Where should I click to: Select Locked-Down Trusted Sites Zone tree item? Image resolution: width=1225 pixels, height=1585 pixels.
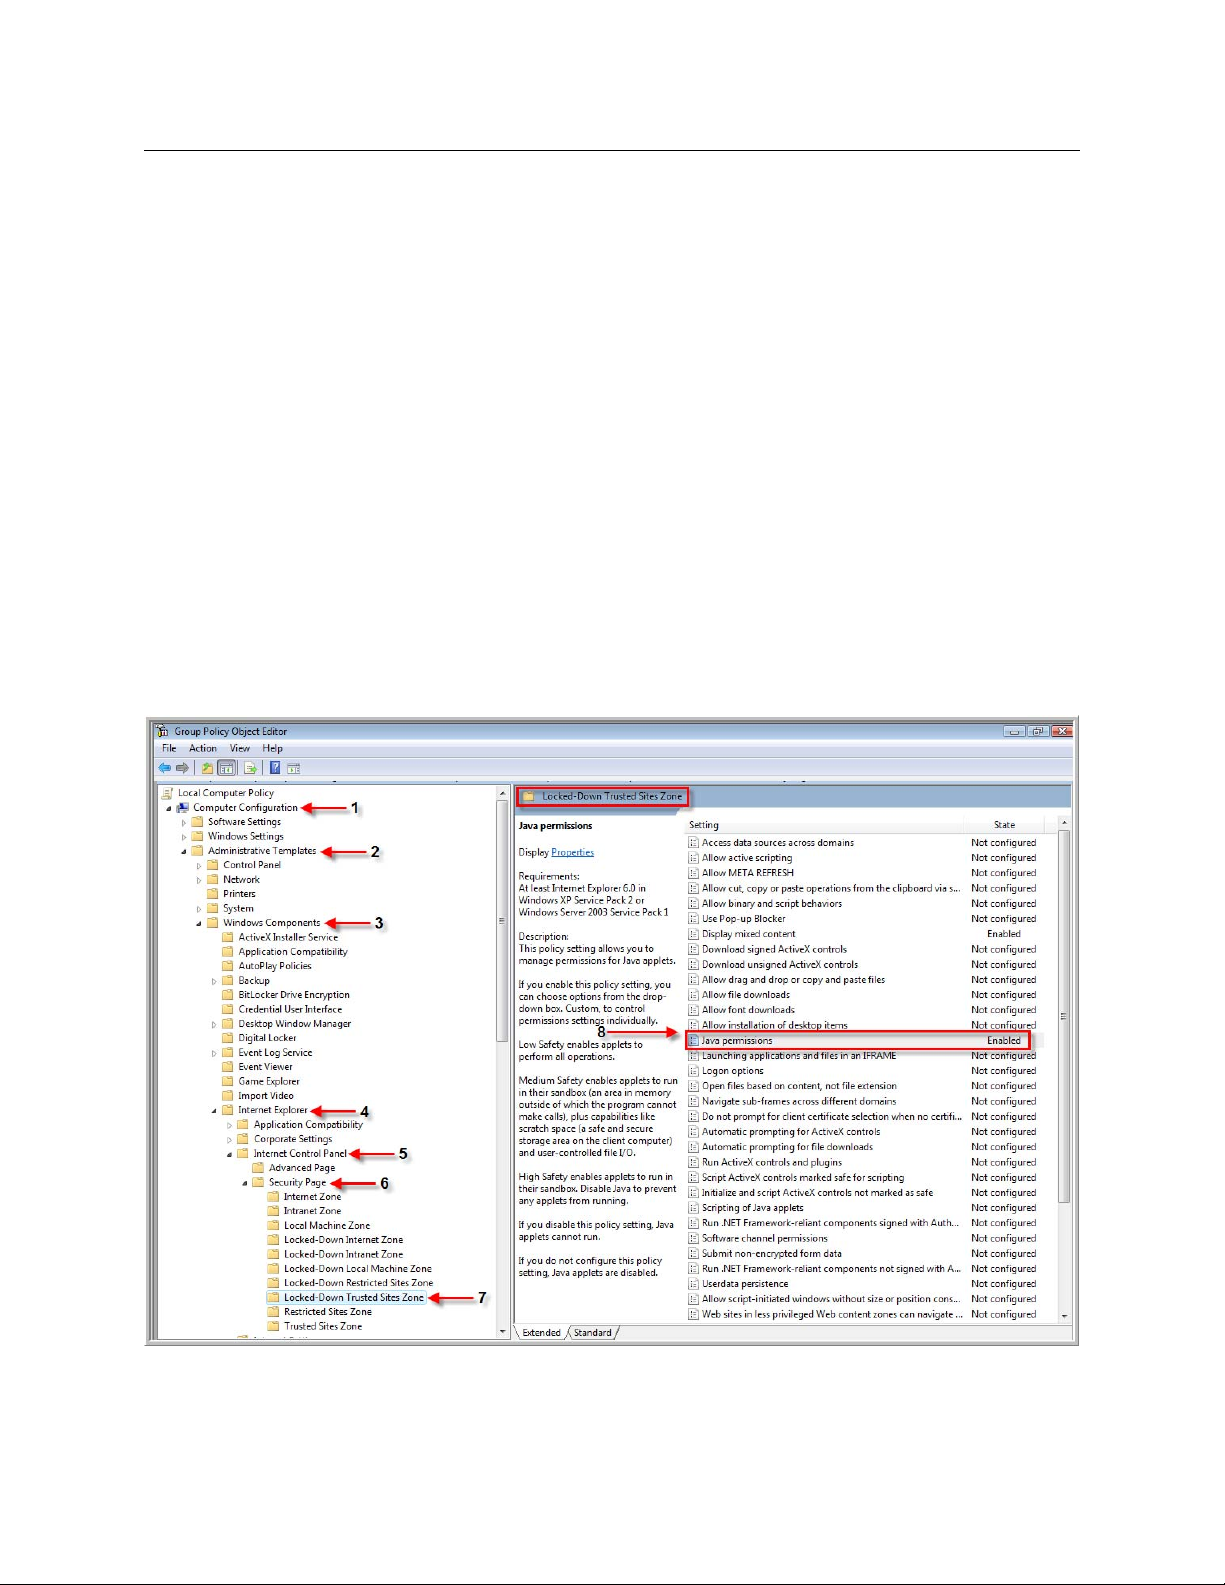point(354,1298)
